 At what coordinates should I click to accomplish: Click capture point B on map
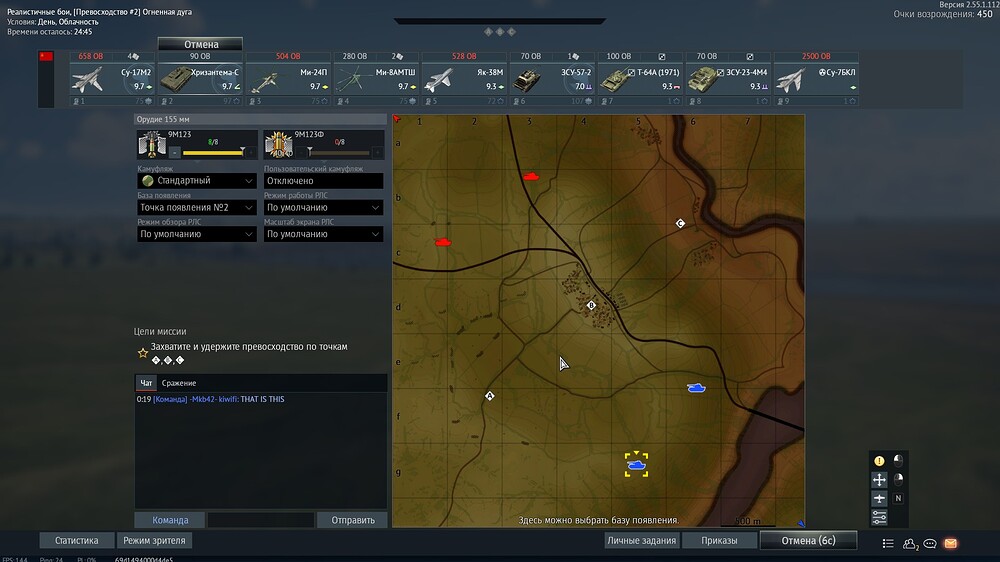point(591,306)
